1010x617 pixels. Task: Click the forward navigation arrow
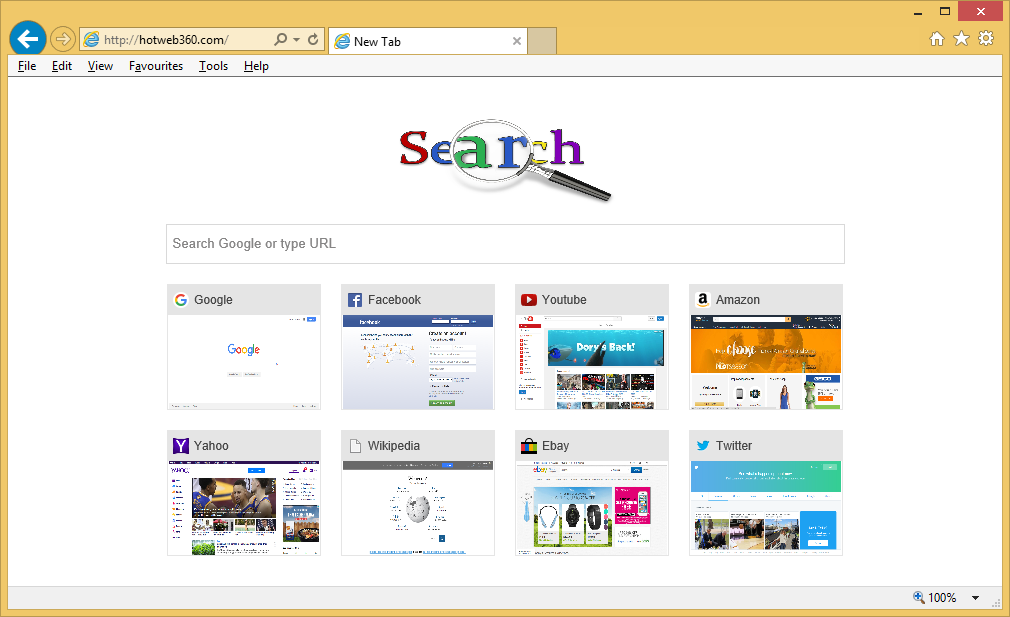[62, 39]
